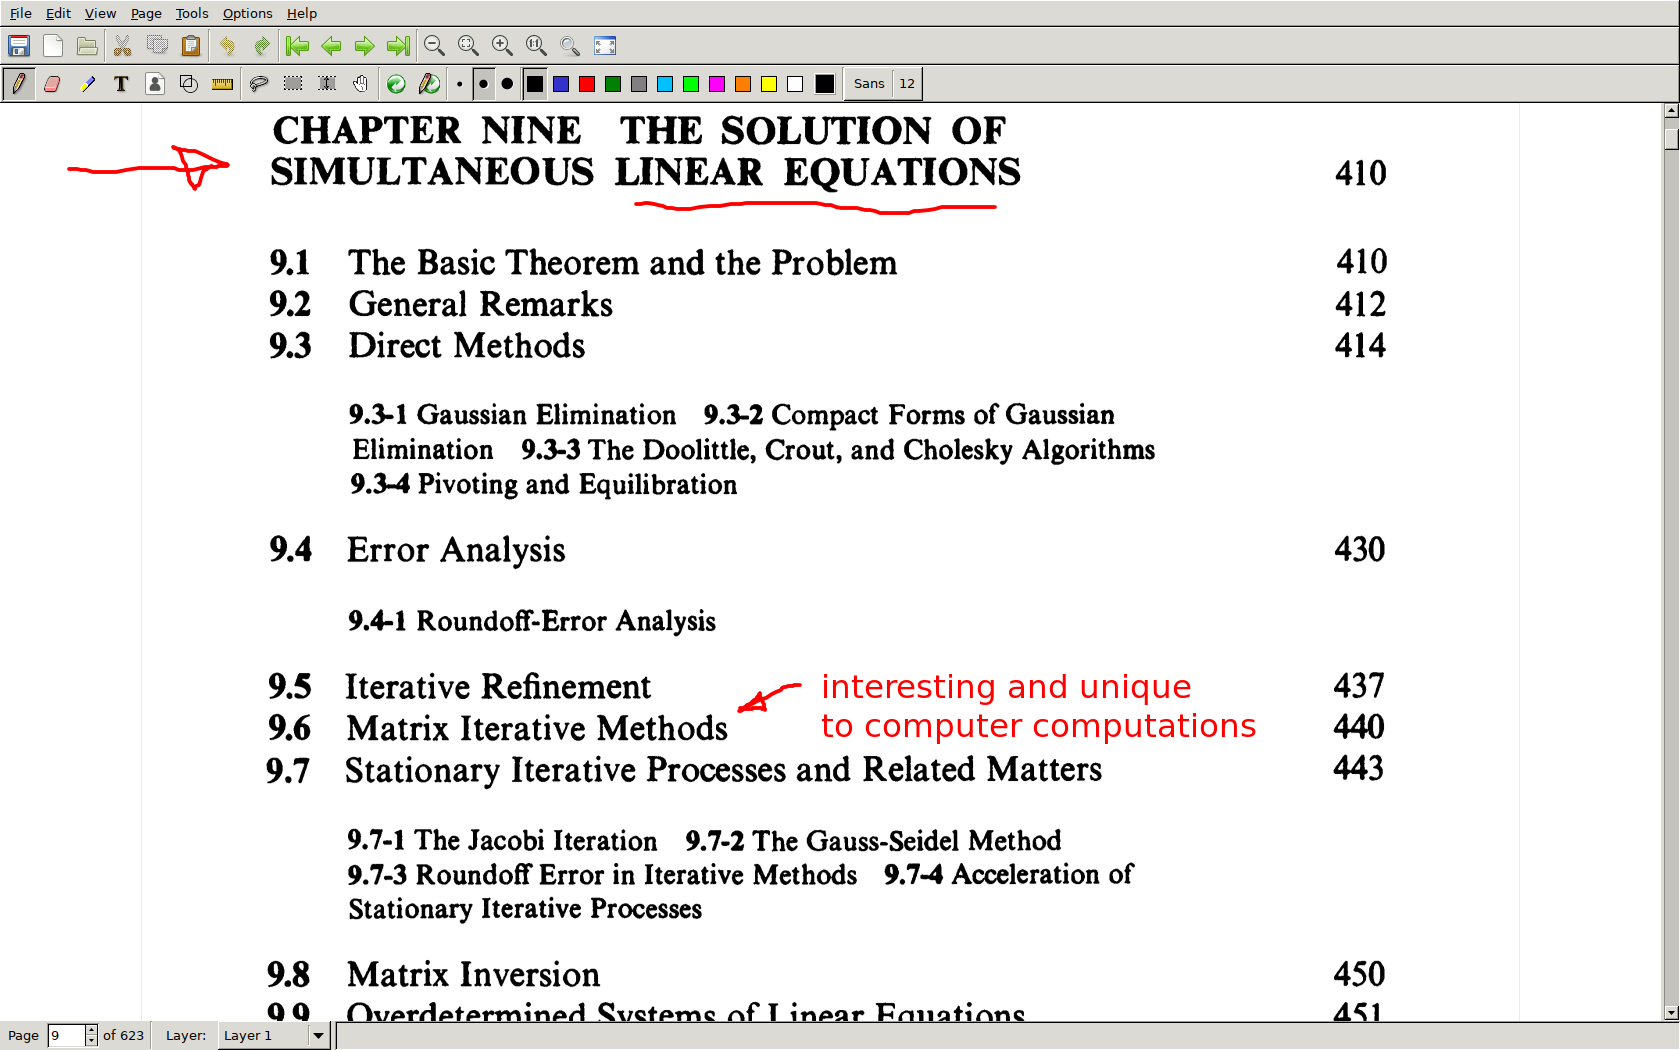Select the Highlighter tool
Screen dimensions: 1680x1050
87,84
